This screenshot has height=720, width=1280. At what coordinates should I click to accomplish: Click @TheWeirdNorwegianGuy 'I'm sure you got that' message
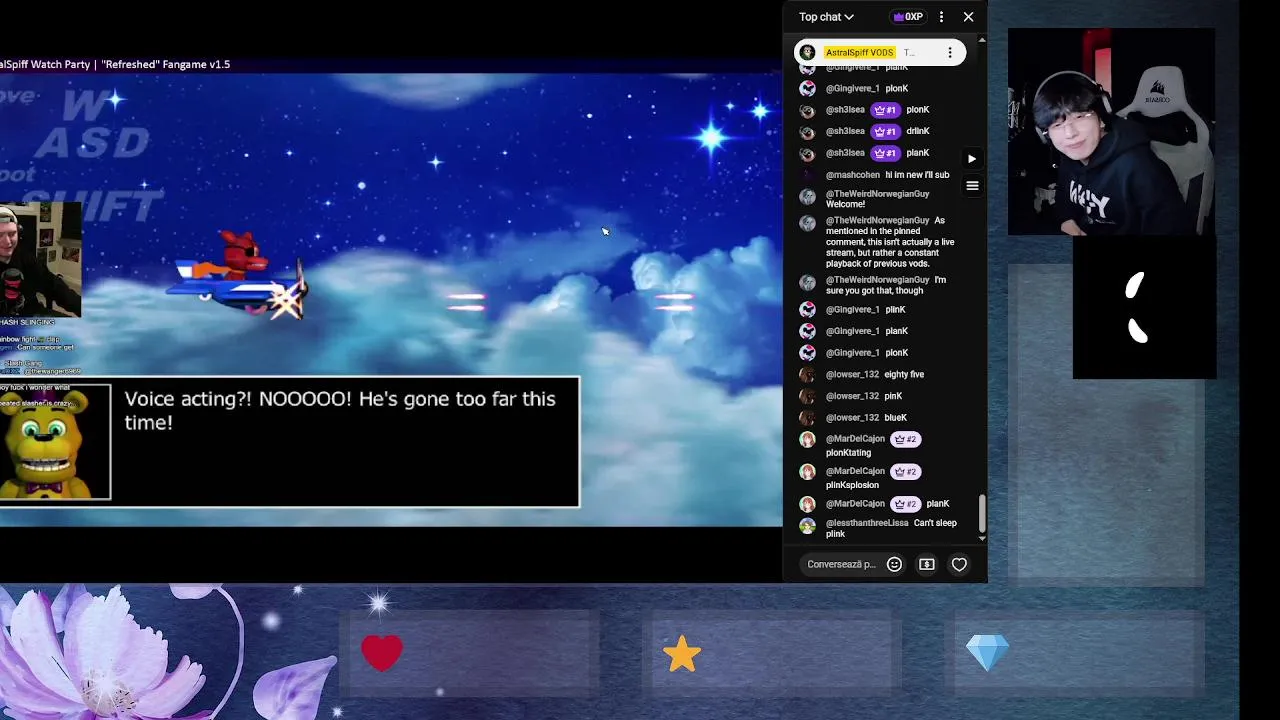886,285
